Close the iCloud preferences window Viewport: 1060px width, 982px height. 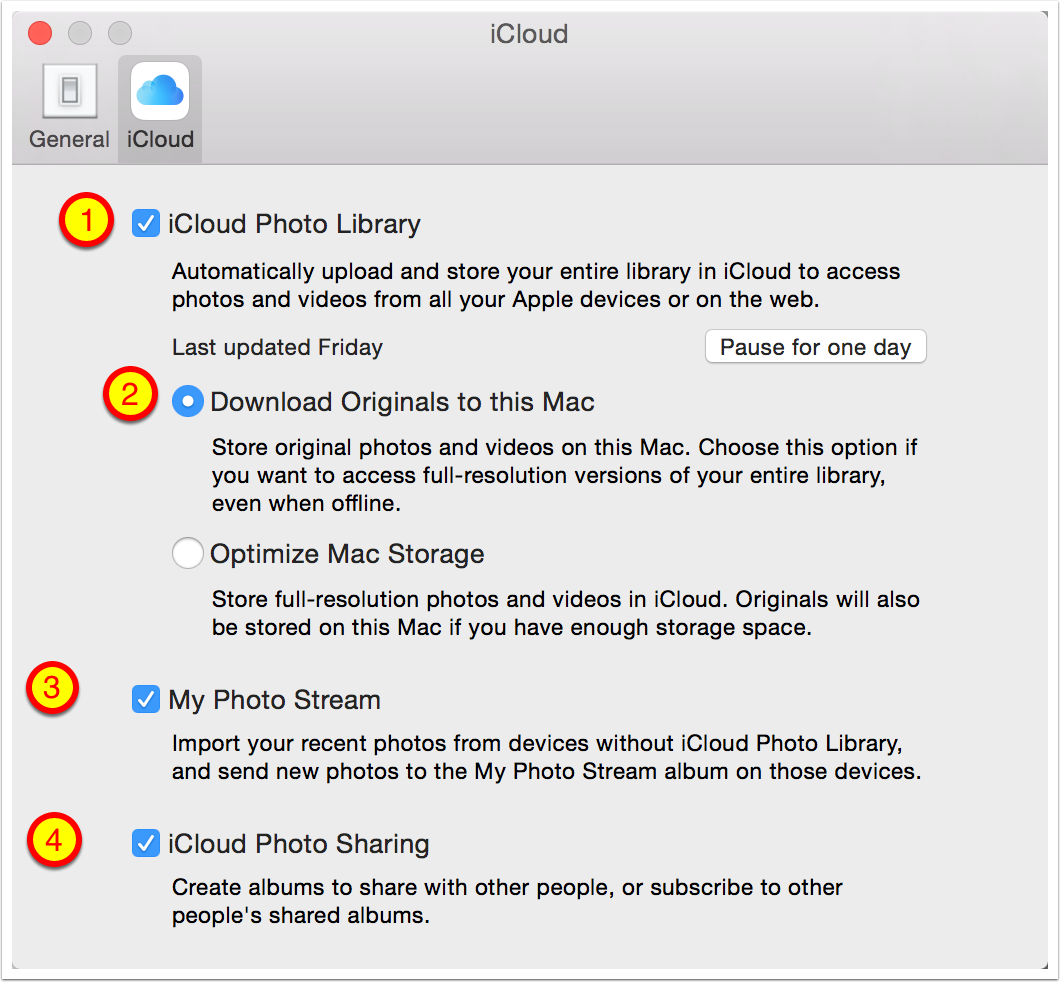pyautogui.click(x=40, y=34)
